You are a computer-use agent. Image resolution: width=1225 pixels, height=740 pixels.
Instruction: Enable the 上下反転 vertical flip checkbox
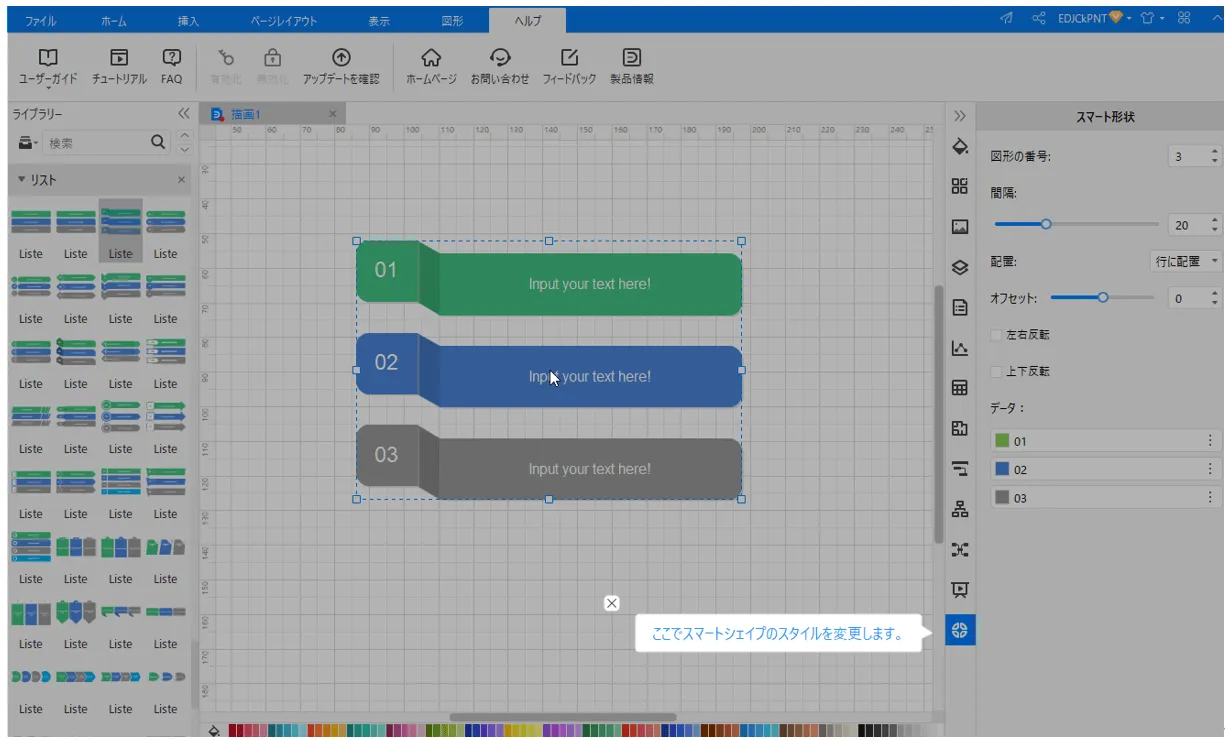click(x=996, y=371)
